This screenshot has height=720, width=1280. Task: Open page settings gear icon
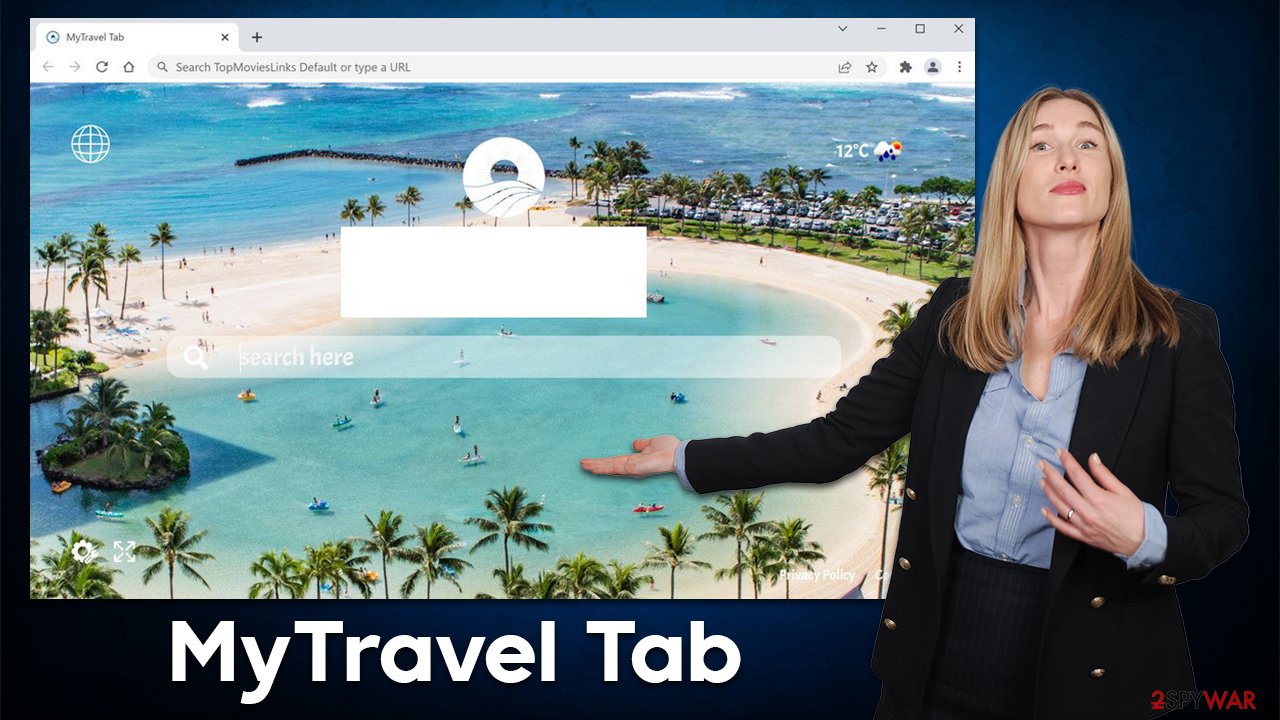[x=84, y=551]
